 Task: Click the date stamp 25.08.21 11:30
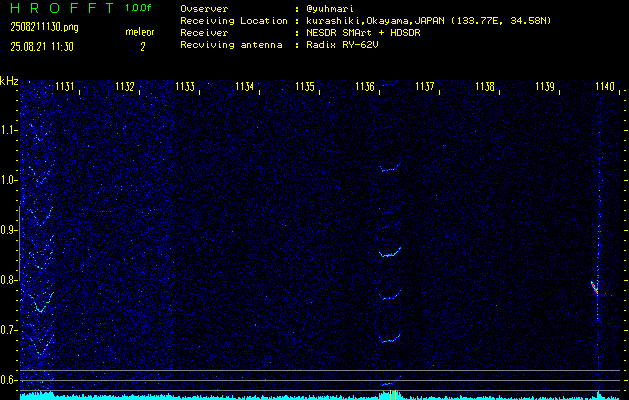pos(42,47)
